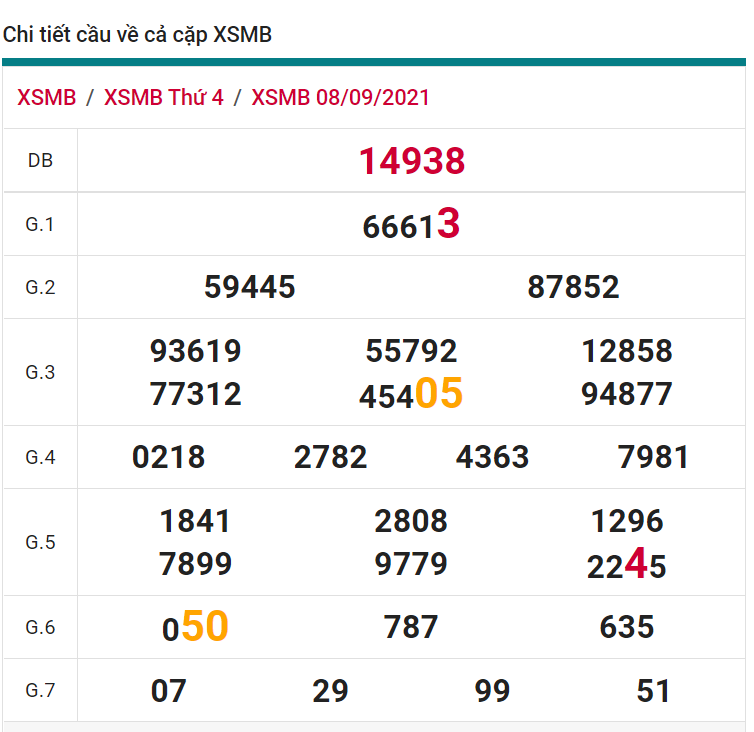Click the G.3 number 45405
754x732 pixels.
coord(411,395)
